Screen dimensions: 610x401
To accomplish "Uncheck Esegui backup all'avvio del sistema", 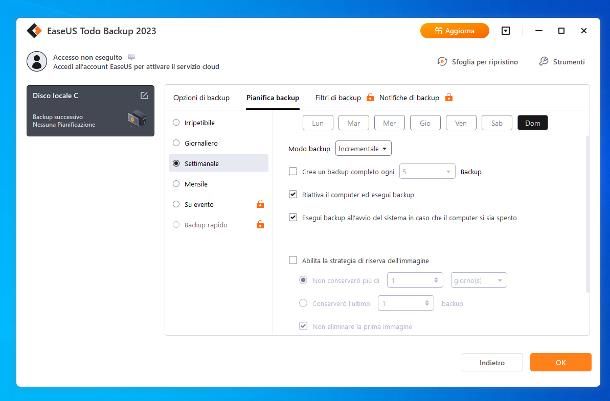I will click(x=293, y=217).
